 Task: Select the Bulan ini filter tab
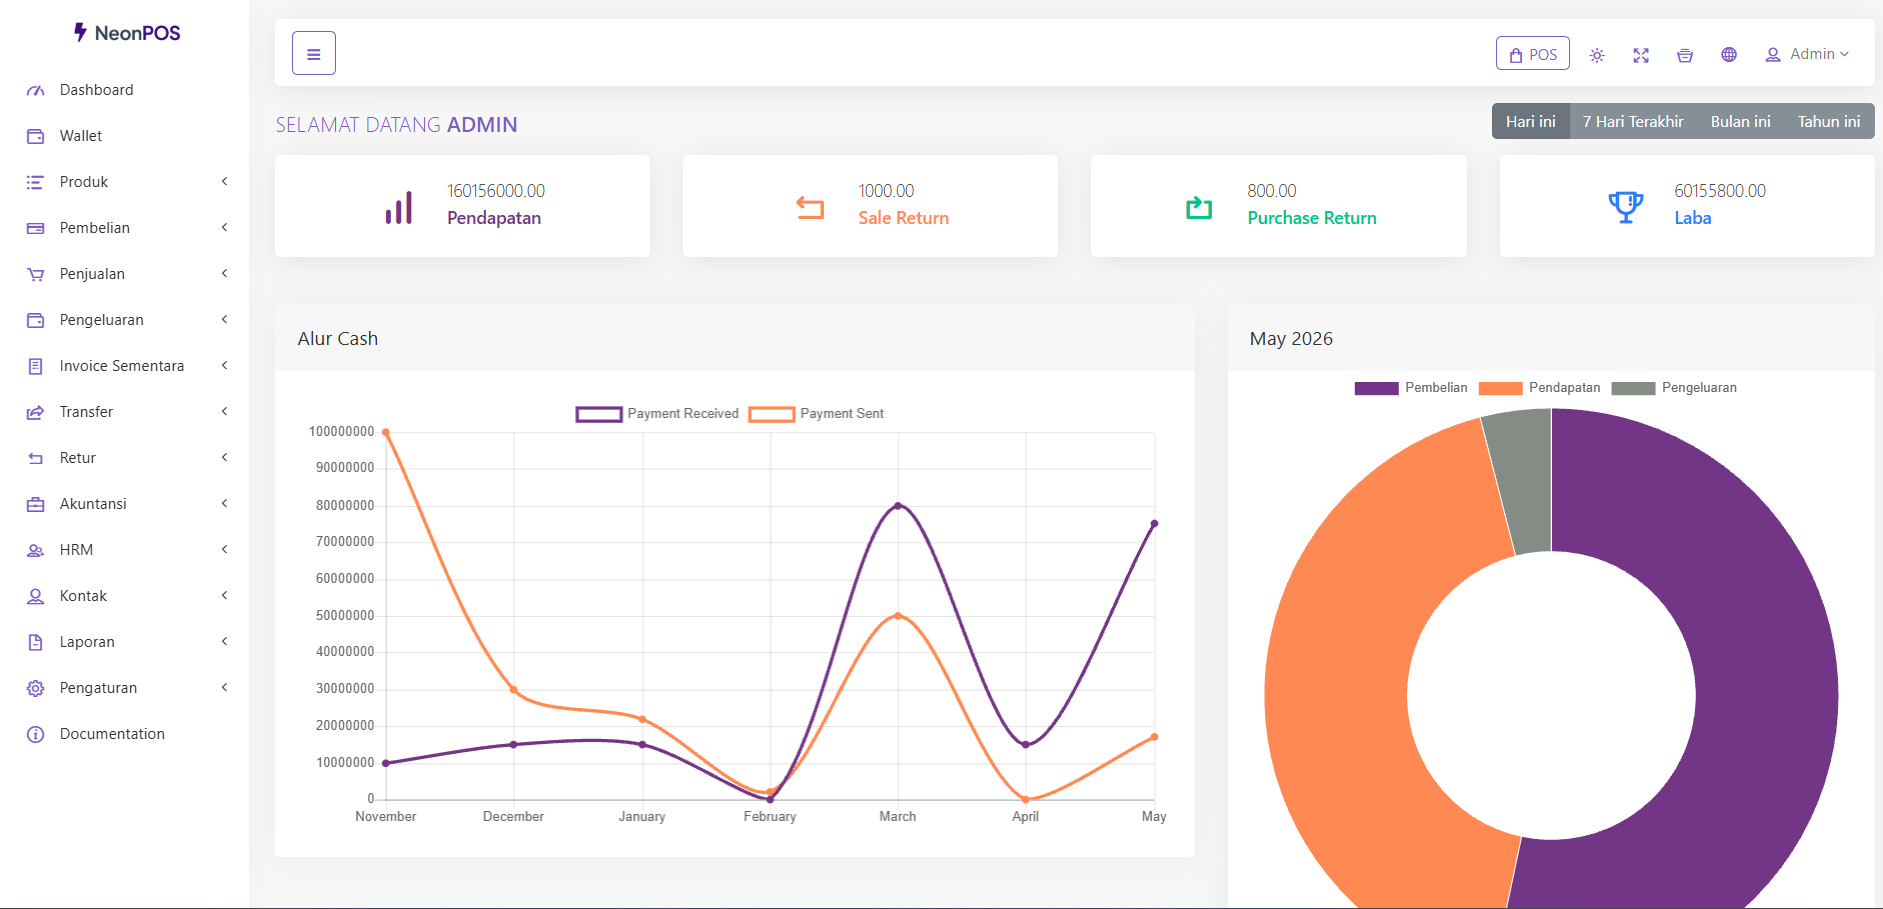[x=1740, y=121]
